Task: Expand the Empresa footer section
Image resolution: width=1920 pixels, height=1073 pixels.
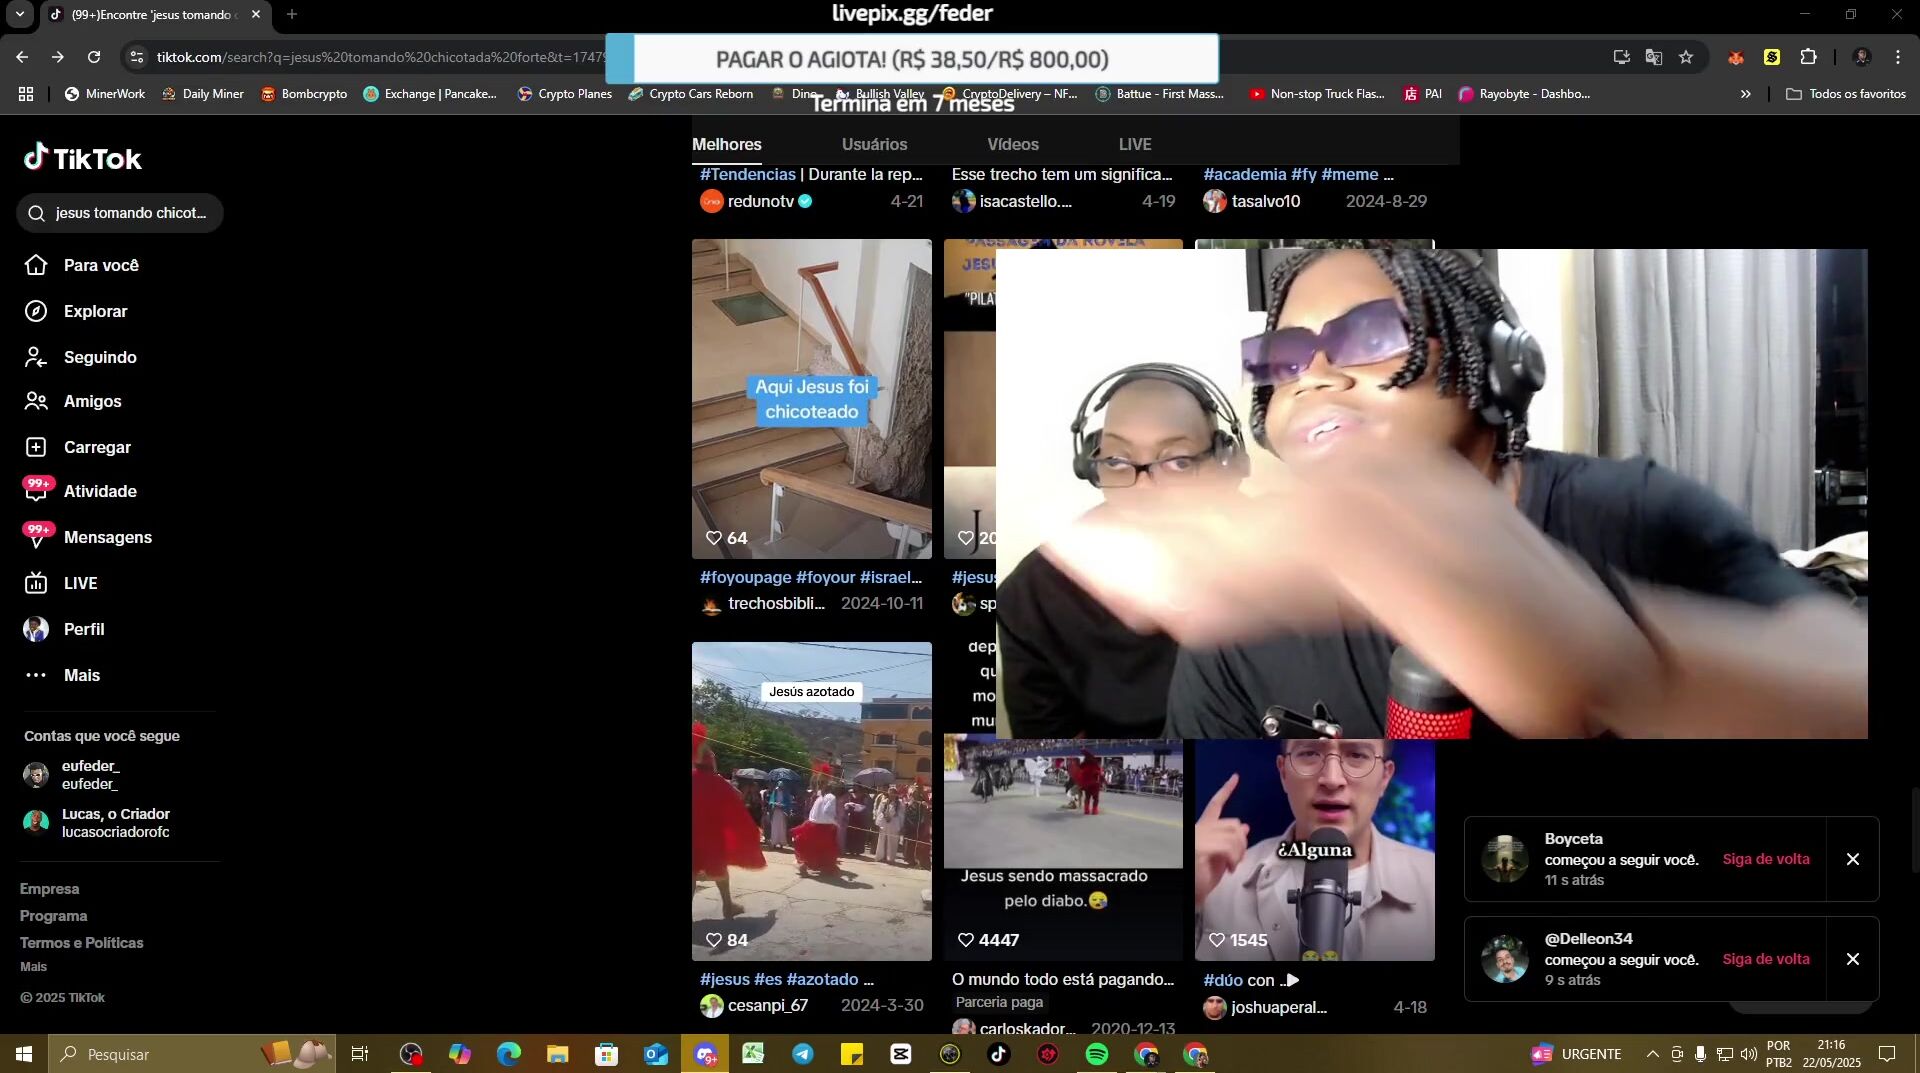Action: [x=49, y=889]
